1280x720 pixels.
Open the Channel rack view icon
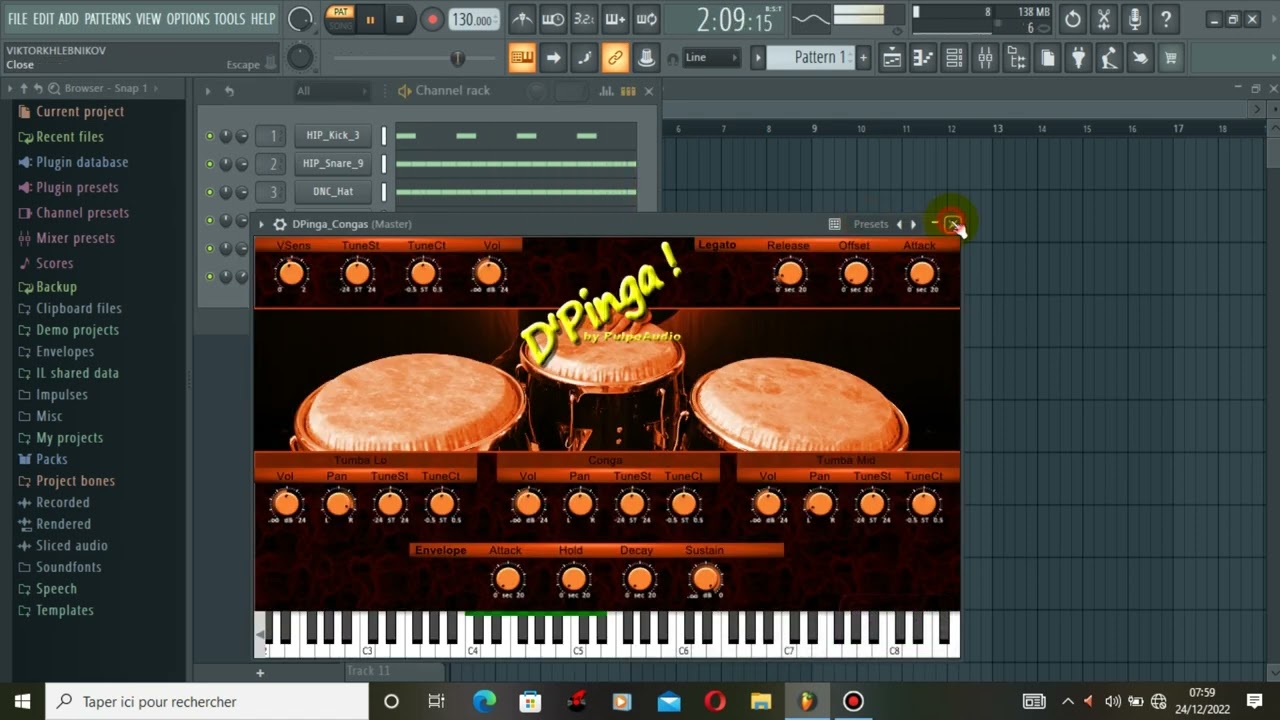(954, 58)
